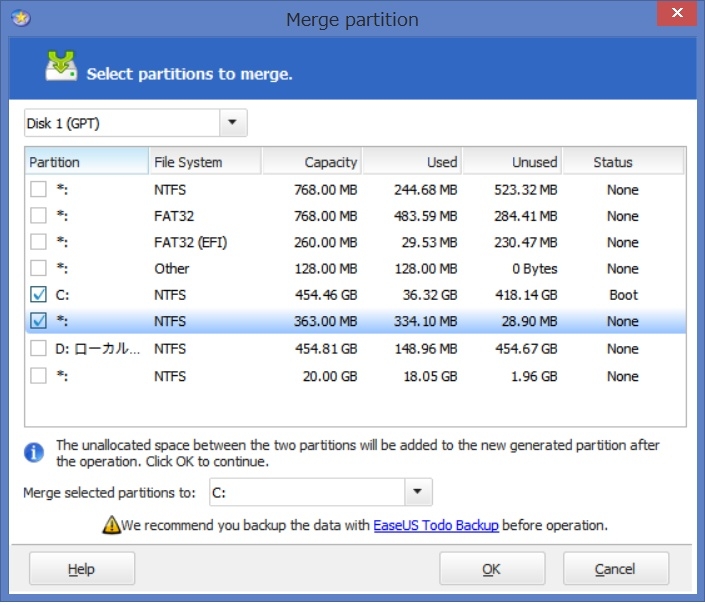The image size is (705, 605).
Task: Check the 768.00 MB FAT32 partition checkbox
Action: point(38,215)
